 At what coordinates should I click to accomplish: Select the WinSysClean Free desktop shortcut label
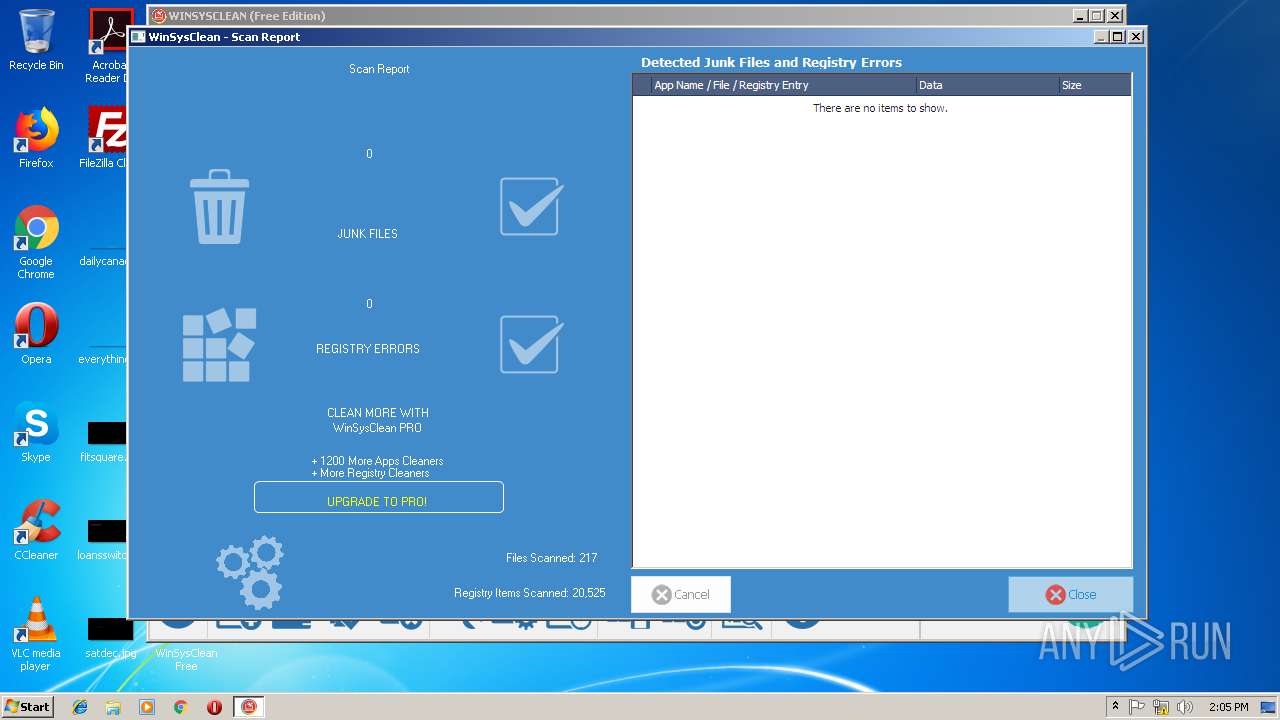click(186, 659)
